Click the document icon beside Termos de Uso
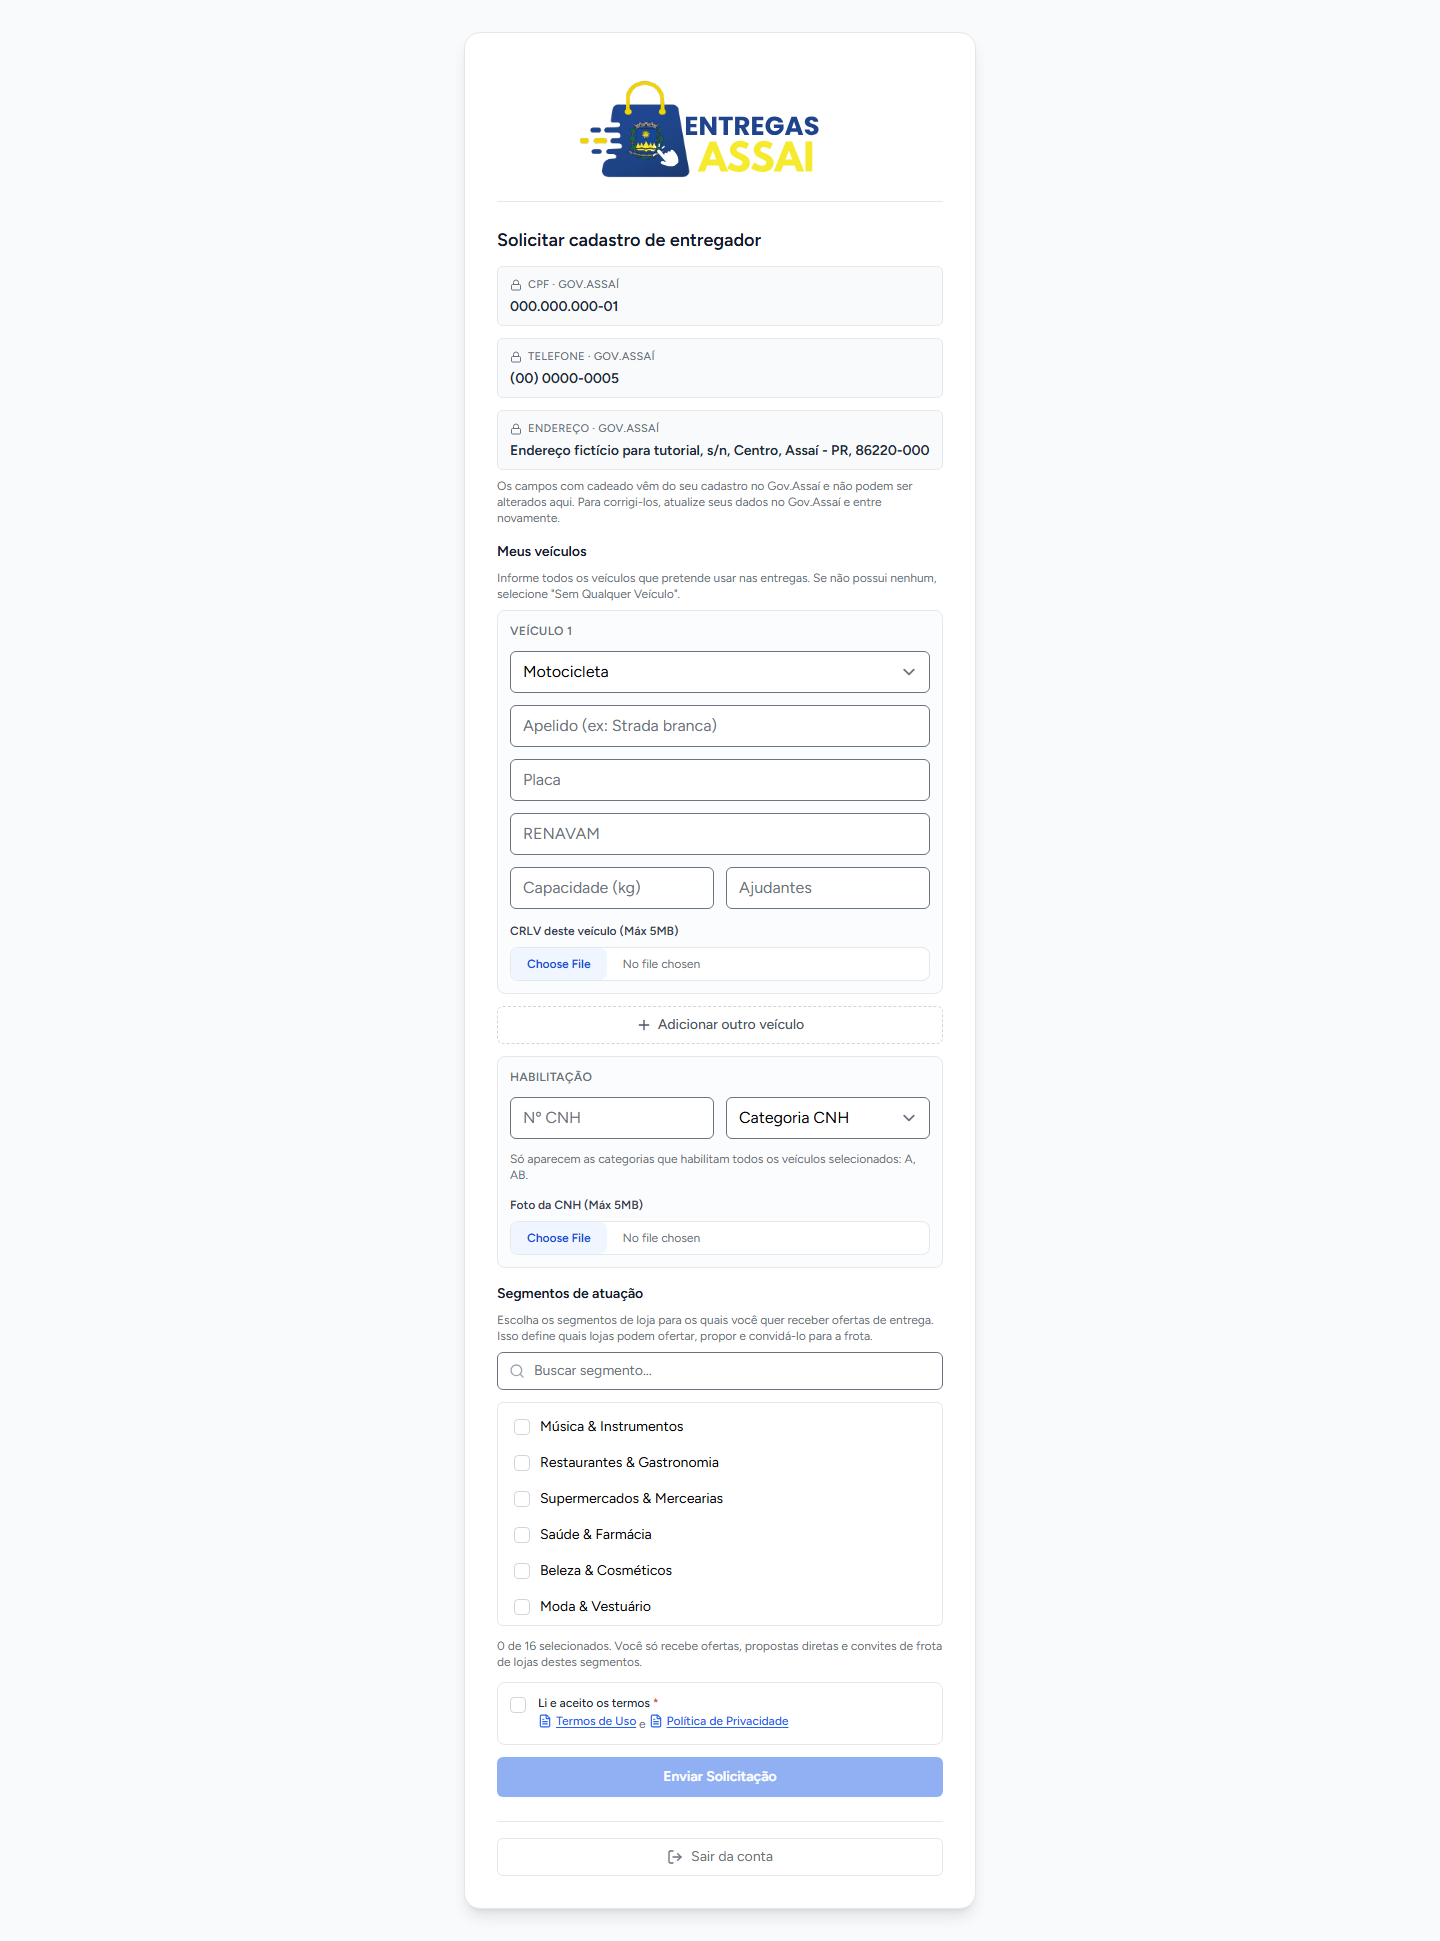The image size is (1440, 1941). (545, 1721)
